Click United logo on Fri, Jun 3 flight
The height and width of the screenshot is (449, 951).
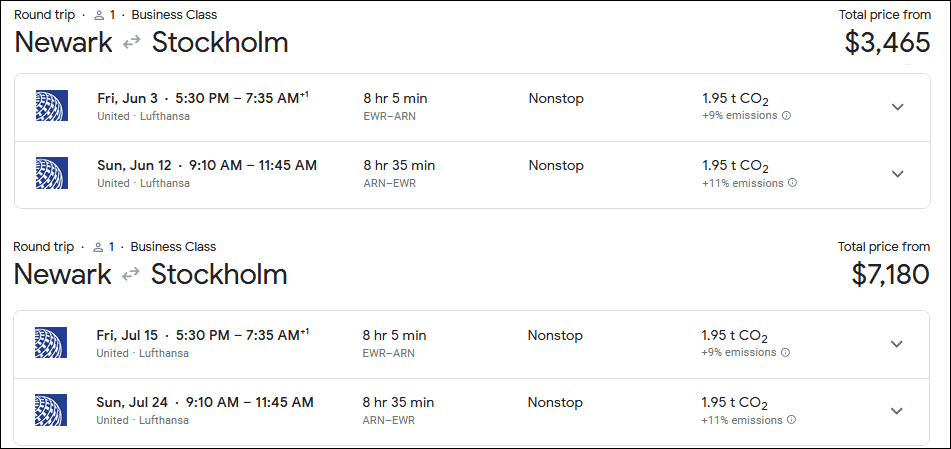point(51,106)
